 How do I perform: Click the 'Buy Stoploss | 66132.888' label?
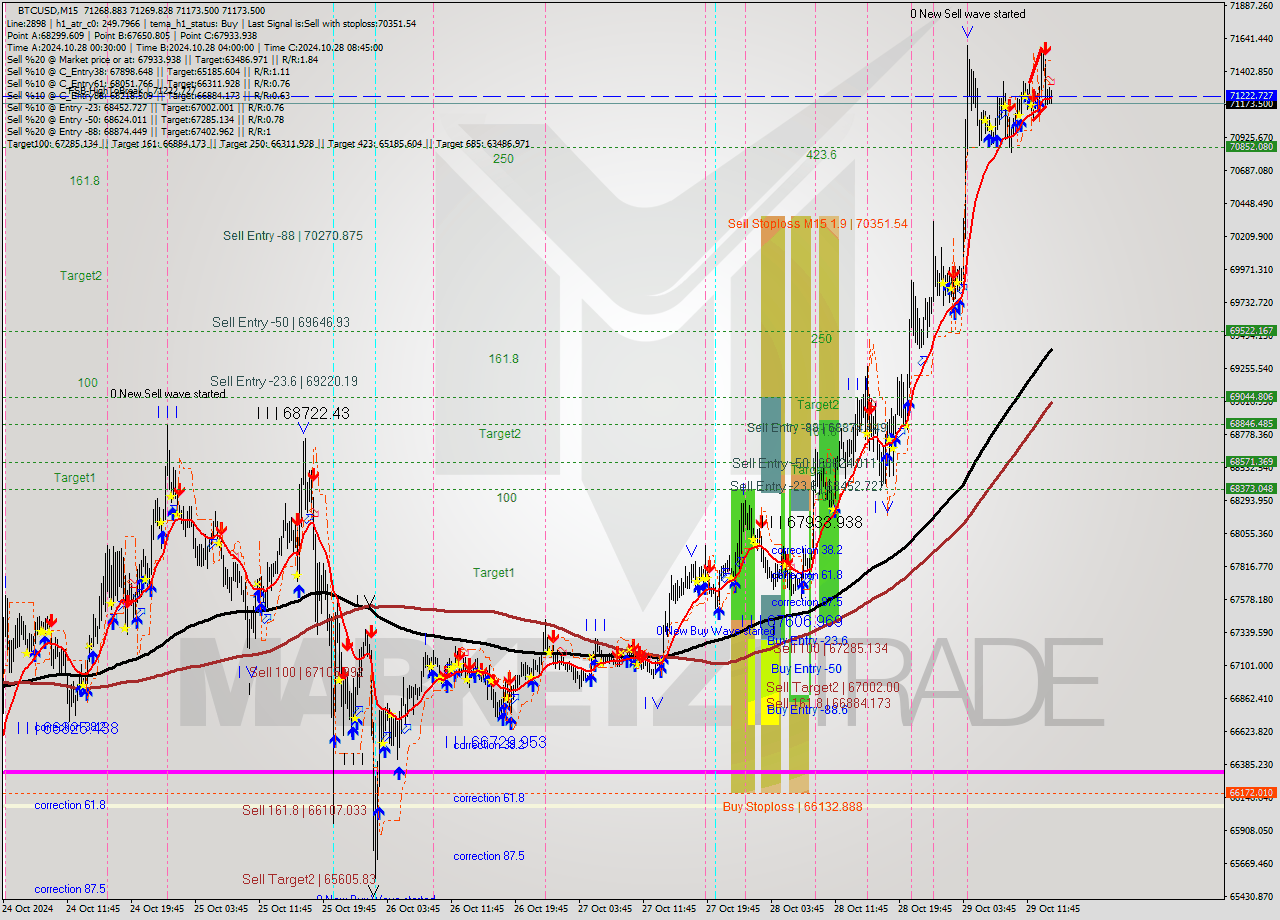pos(792,806)
